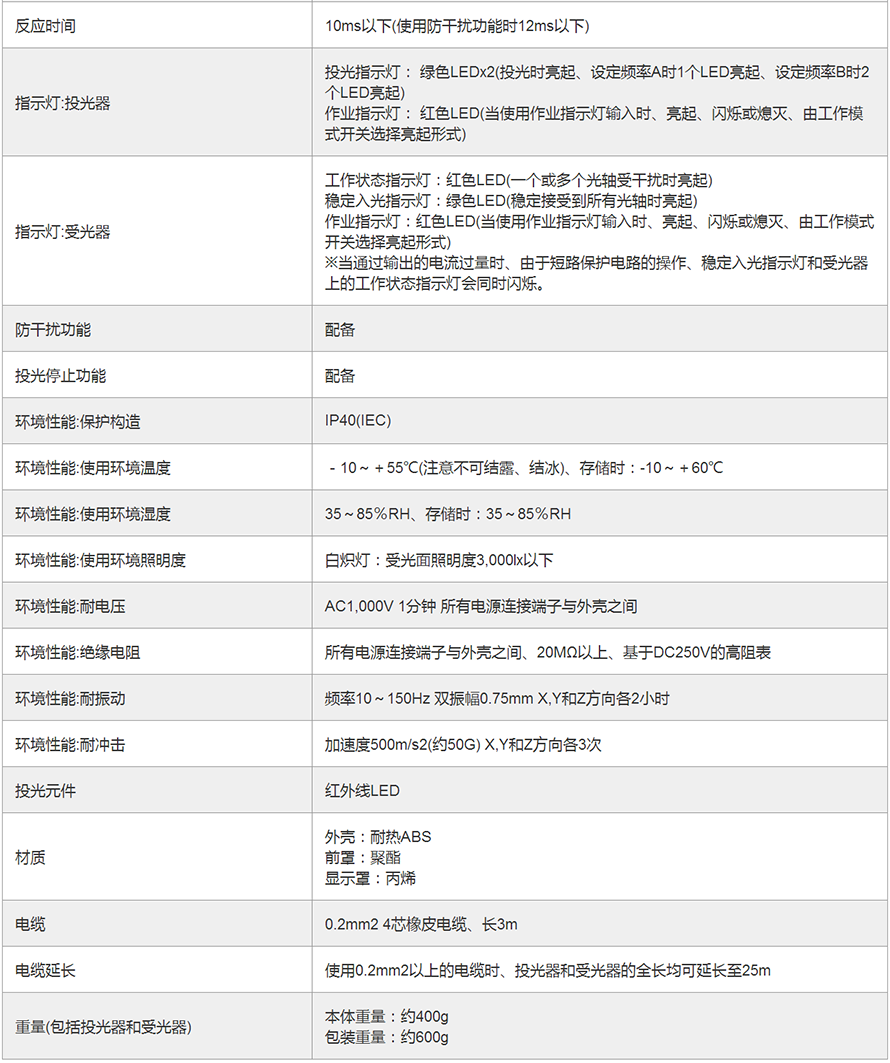Select the 本体重量：约400g weight text

pyautogui.click(x=386, y=1016)
